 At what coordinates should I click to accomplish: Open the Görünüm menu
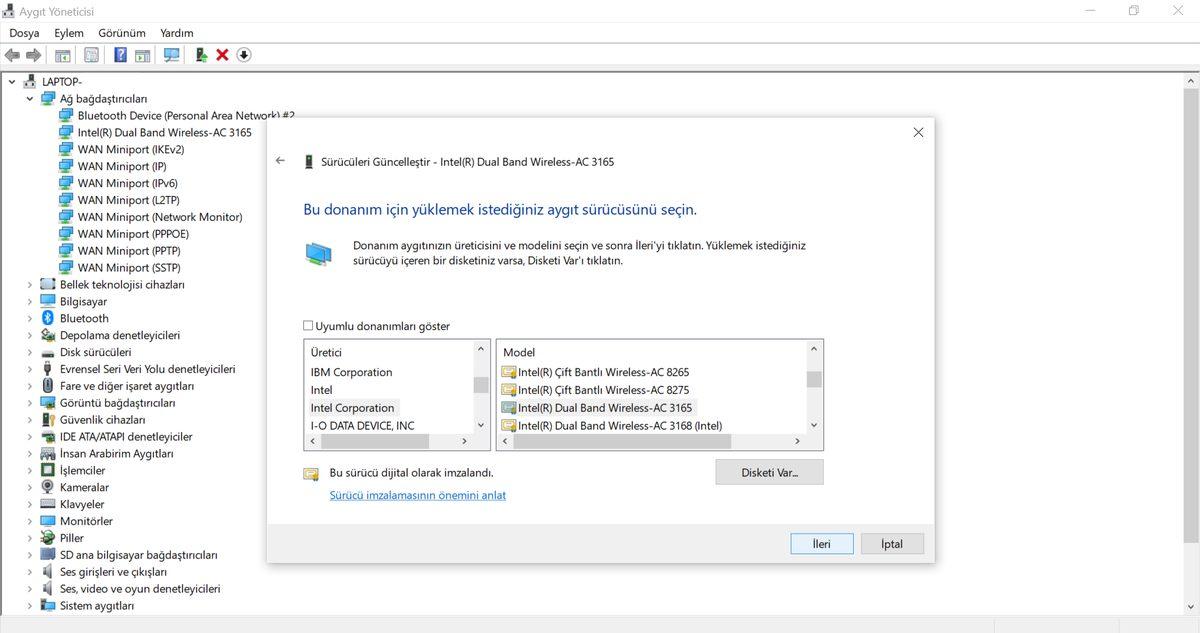coord(121,33)
